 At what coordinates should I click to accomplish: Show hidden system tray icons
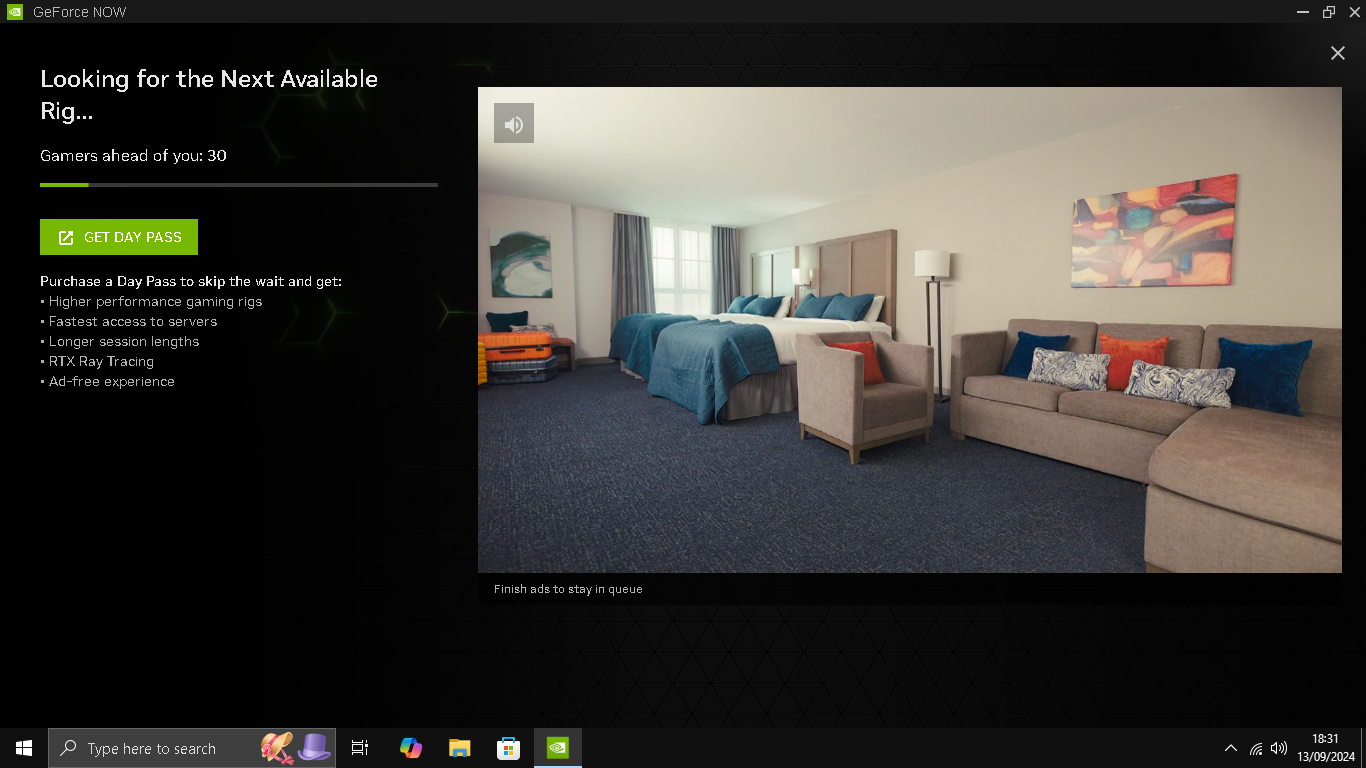coord(1230,748)
